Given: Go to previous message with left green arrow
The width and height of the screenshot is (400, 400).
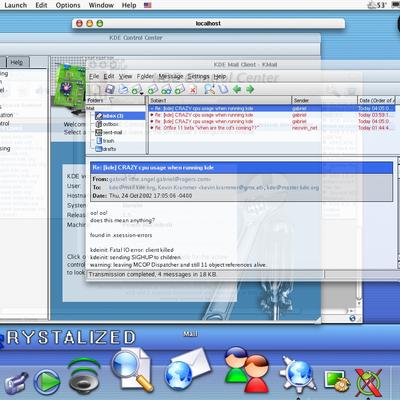Looking at the screenshot, I should (x=237, y=89).
